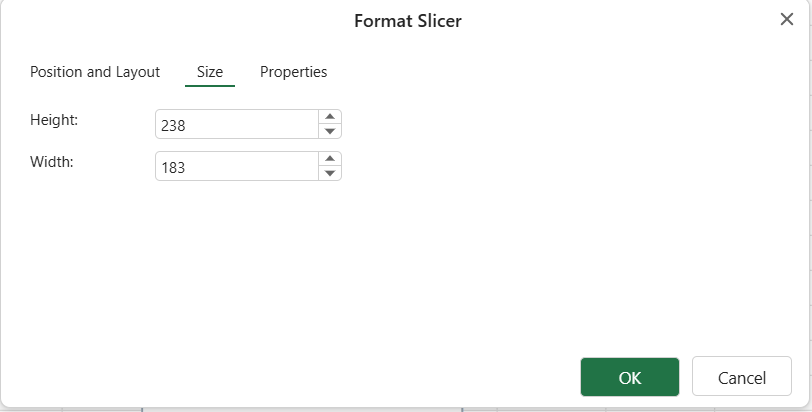Decrease Width with the down arrow

pos(330,173)
